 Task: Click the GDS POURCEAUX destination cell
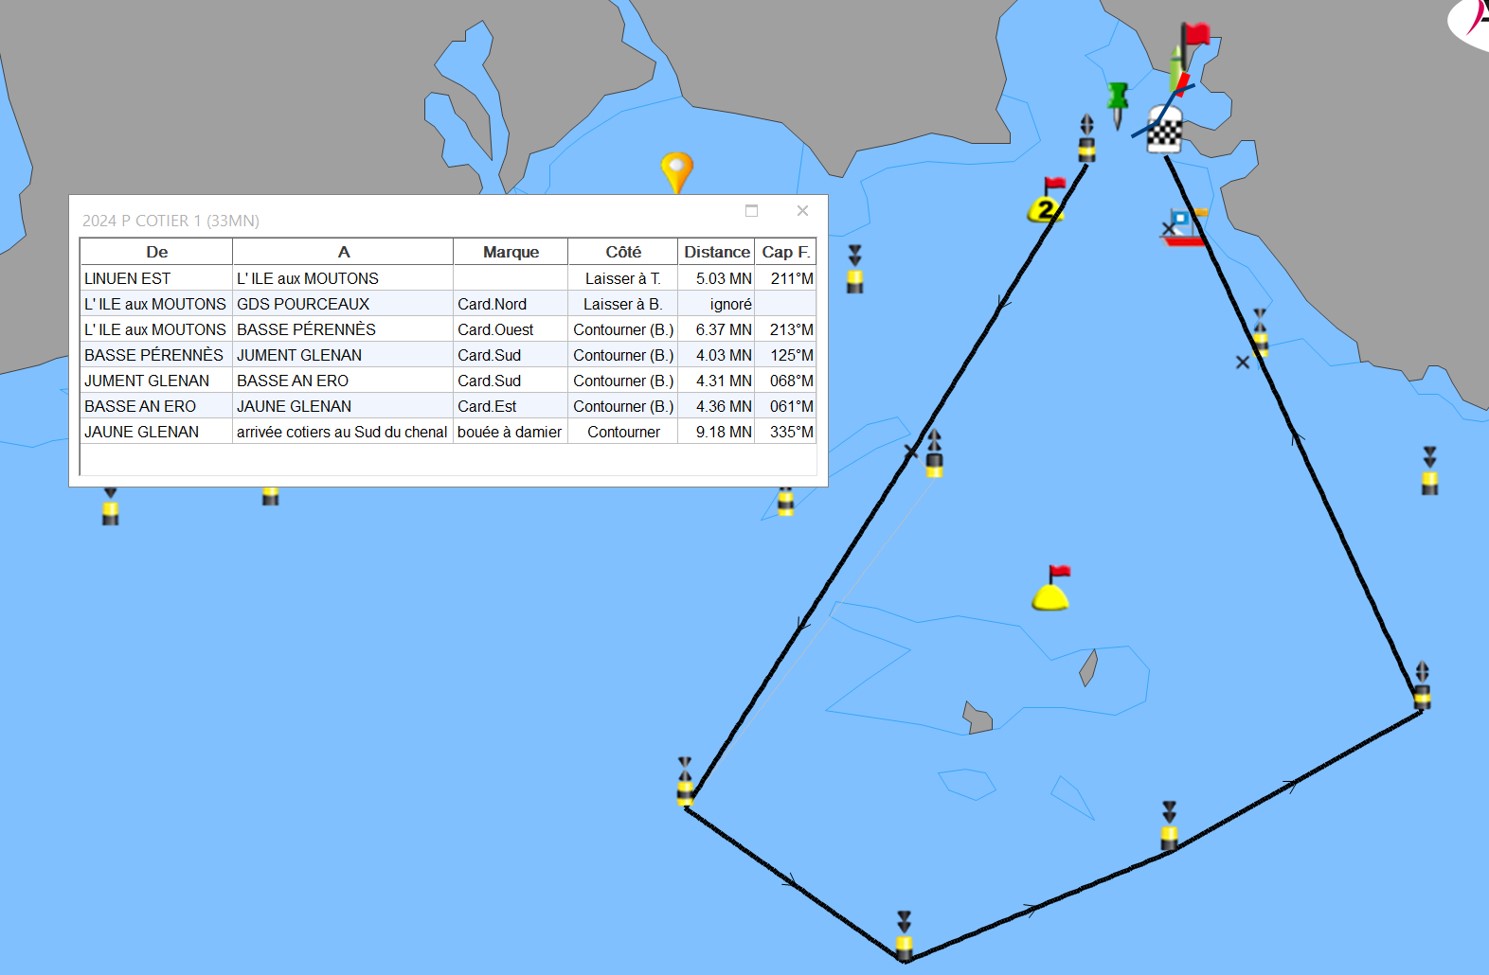point(342,304)
